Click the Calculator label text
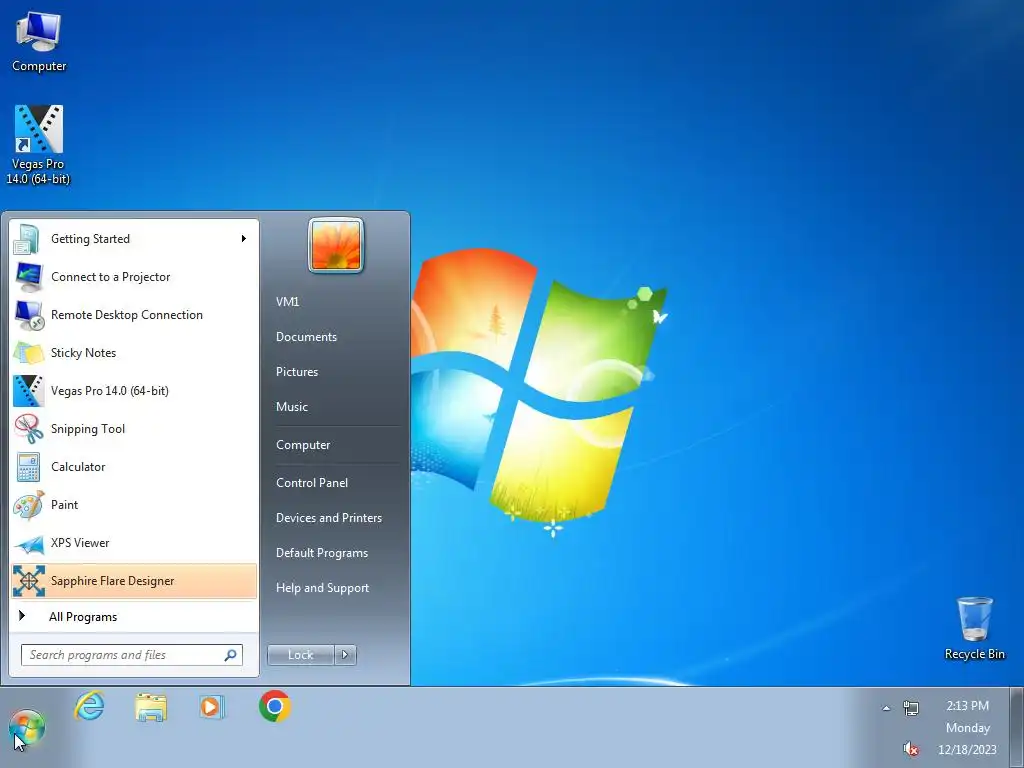Viewport: 1024px width, 768px height. coord(78,467)
